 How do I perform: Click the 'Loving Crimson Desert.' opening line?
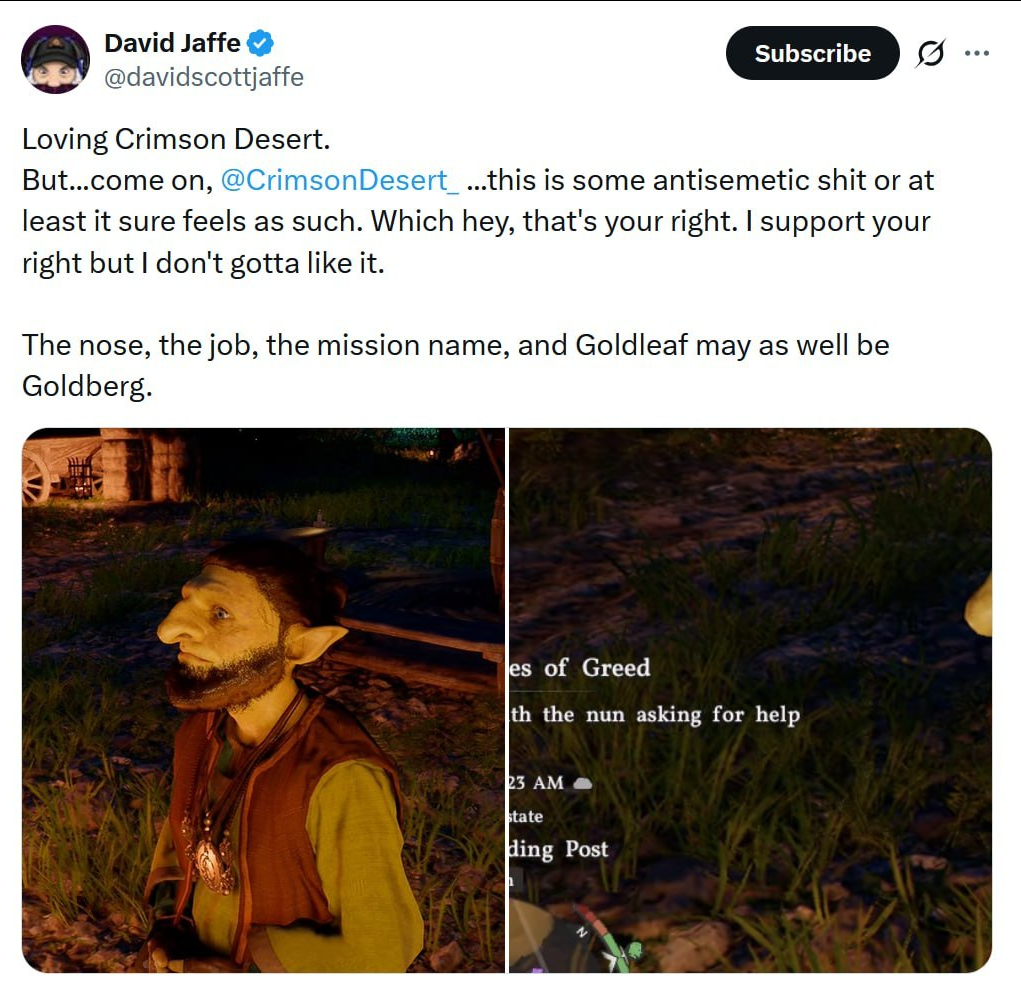pyautogui.click(x=176, y=139)
